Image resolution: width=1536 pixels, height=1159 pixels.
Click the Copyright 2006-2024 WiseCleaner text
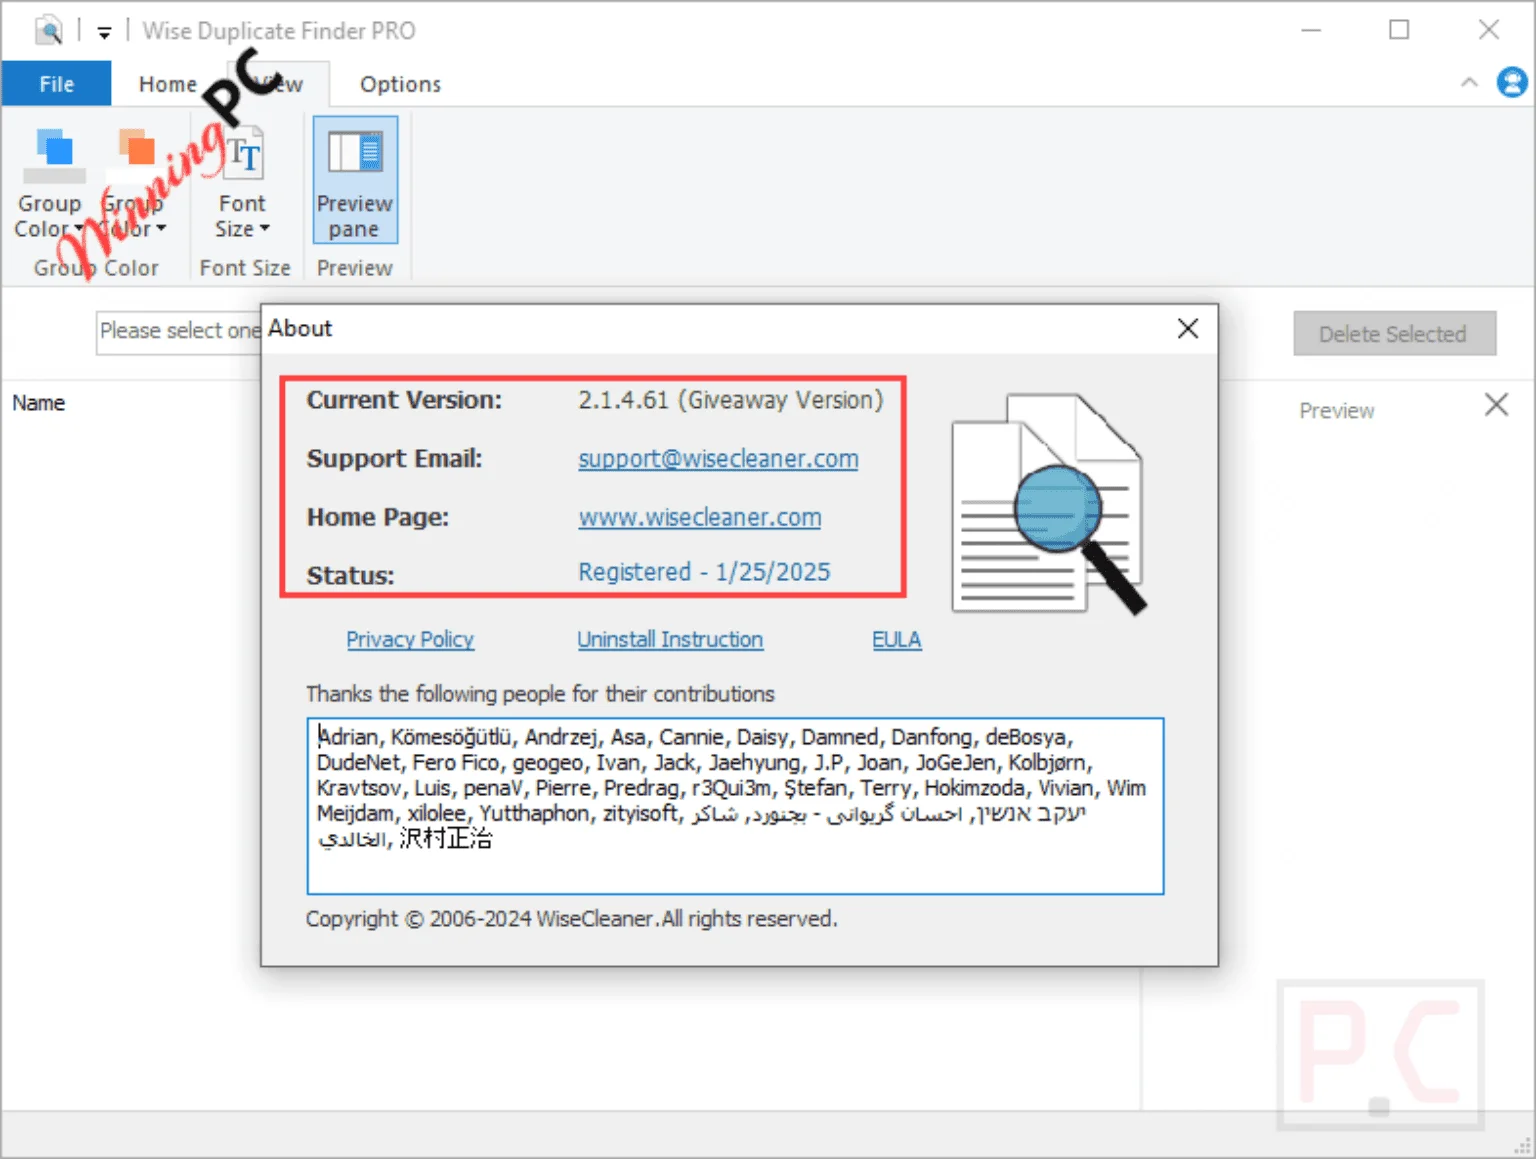click(x=572, y=919)
